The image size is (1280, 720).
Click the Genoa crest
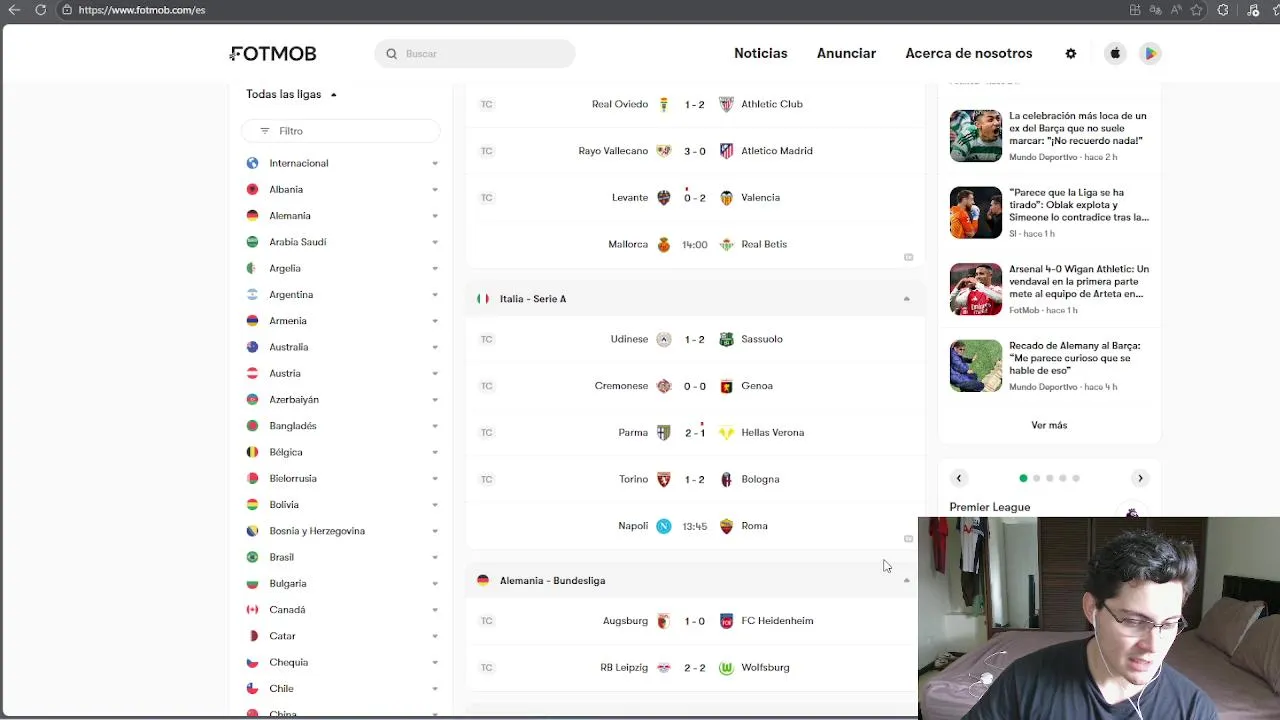click(726, 386)
